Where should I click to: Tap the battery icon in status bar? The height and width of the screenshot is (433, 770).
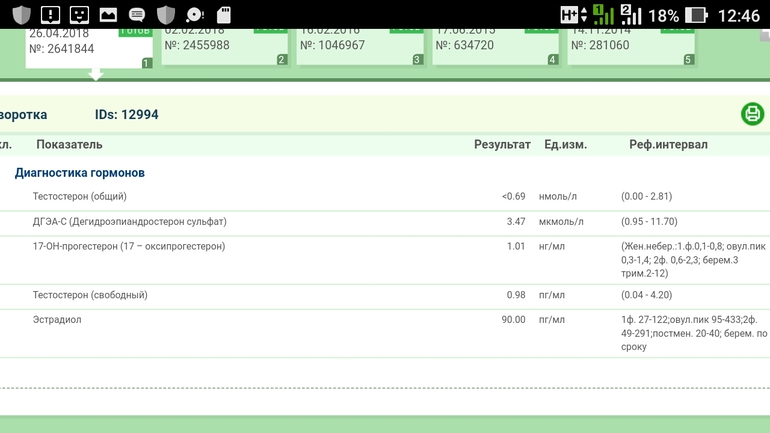(698, 15)
